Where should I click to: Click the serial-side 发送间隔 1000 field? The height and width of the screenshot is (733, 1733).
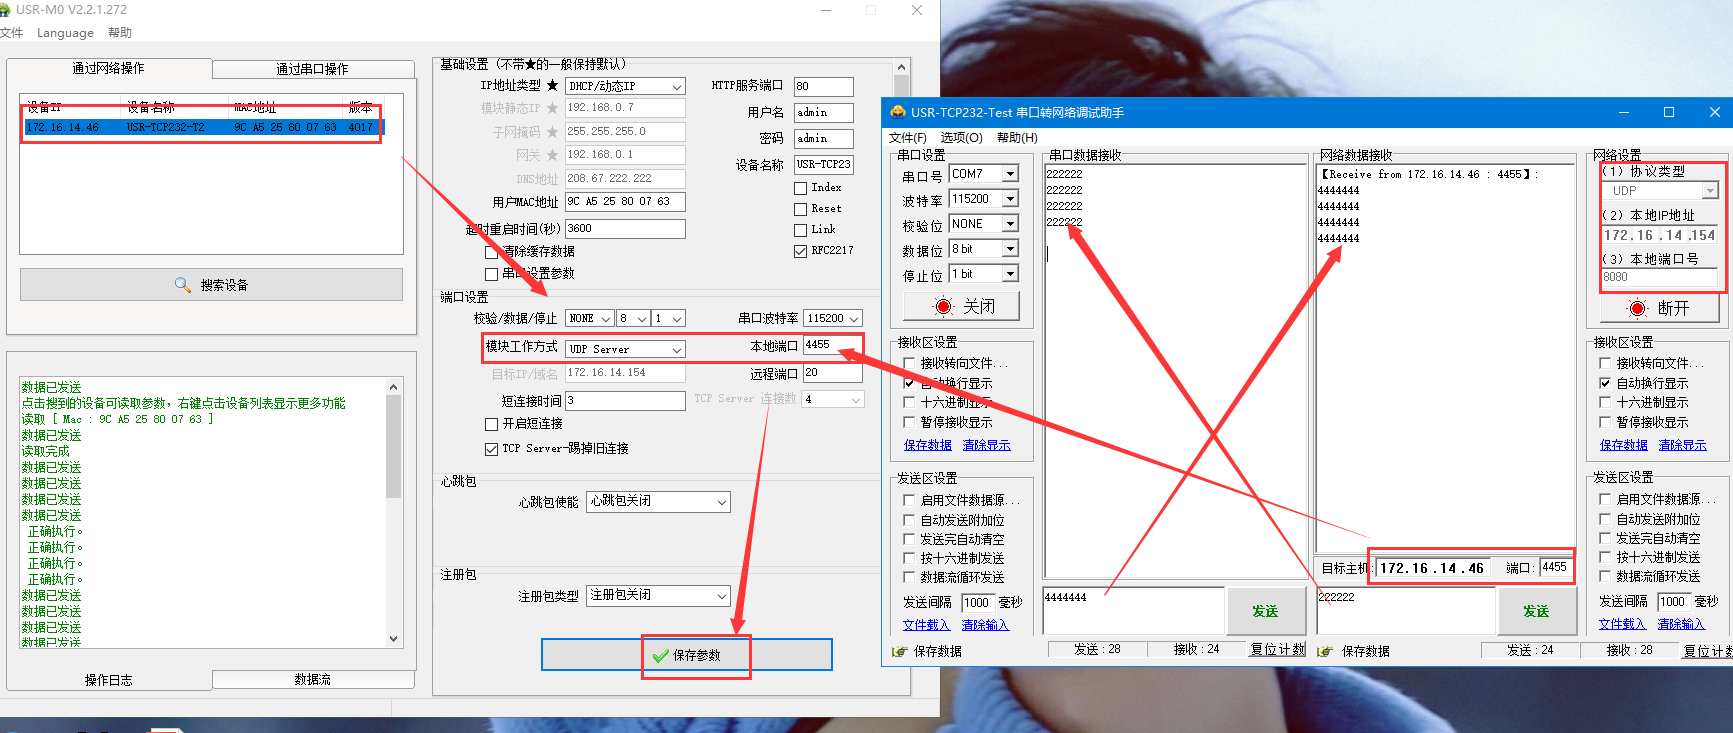(976, 603)
